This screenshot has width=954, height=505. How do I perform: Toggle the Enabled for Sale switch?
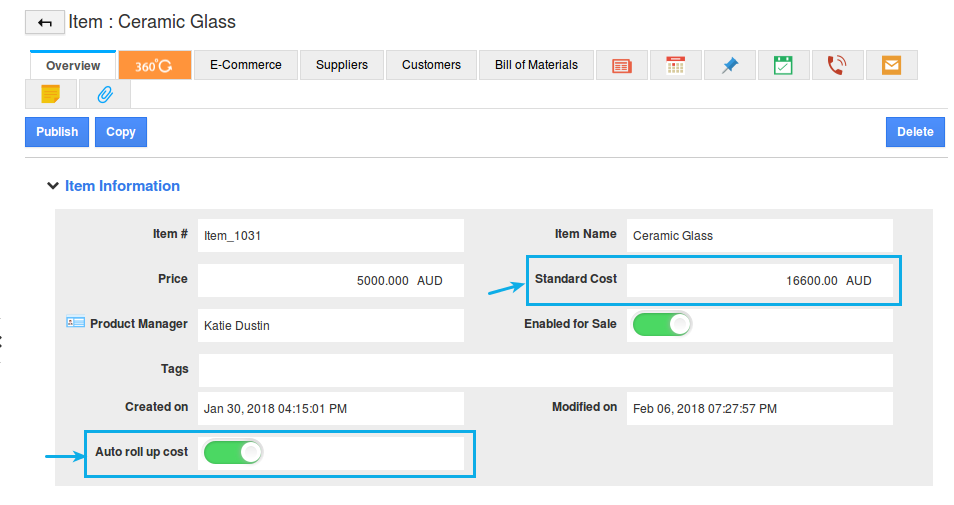click(661, 324)
